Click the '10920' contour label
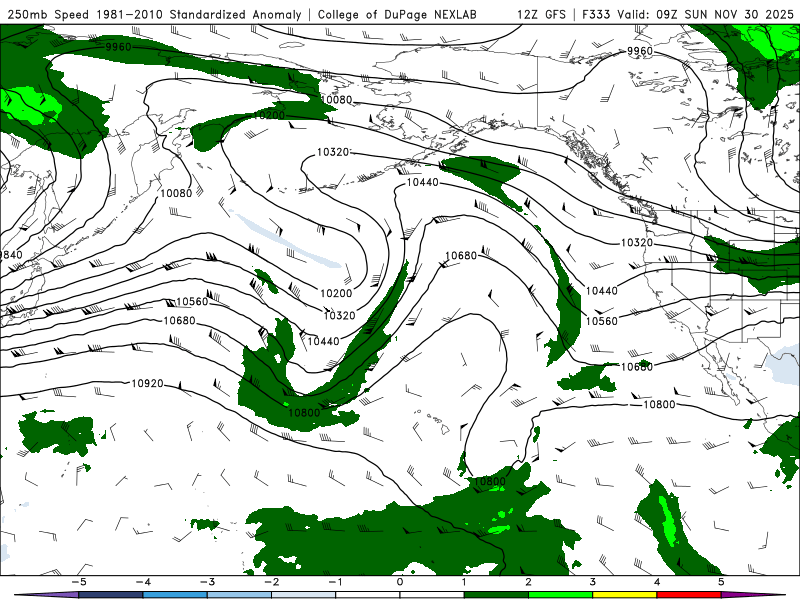Image resolution: width=800 pixels, height=600 pixels. coord(147,383)
